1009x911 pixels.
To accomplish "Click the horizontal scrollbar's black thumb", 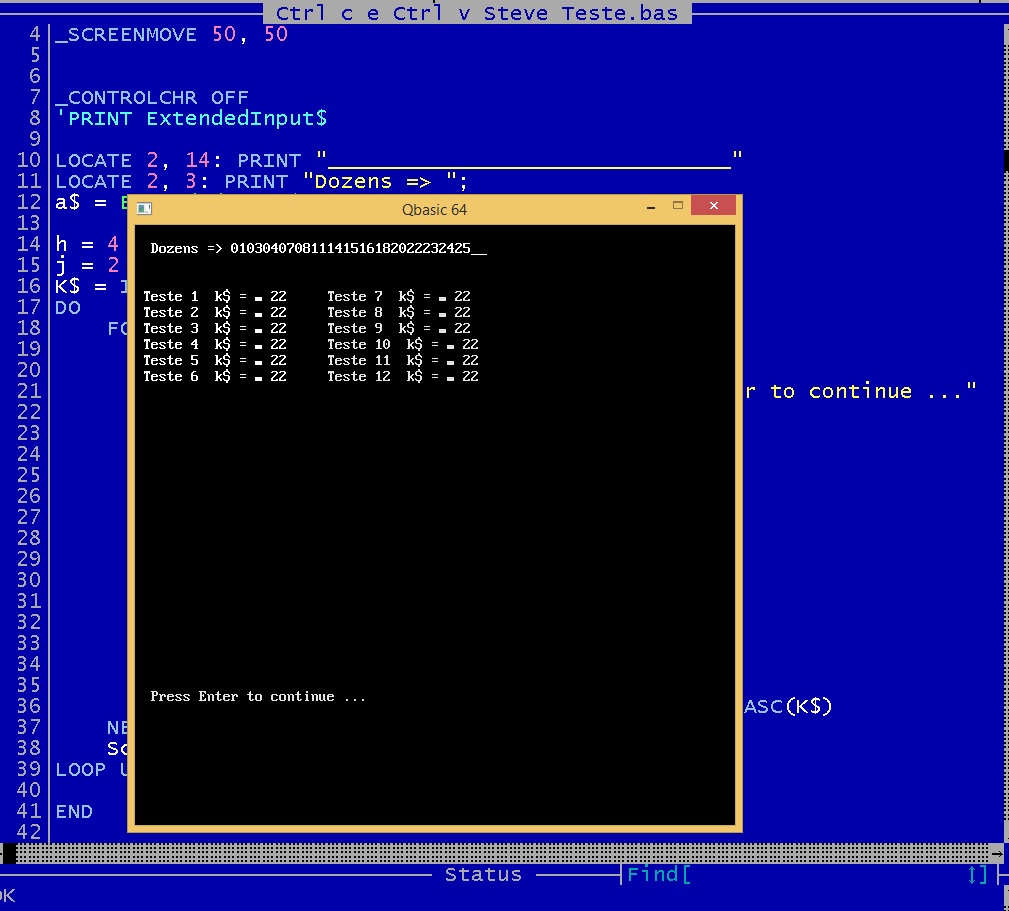I will (9, 853).
